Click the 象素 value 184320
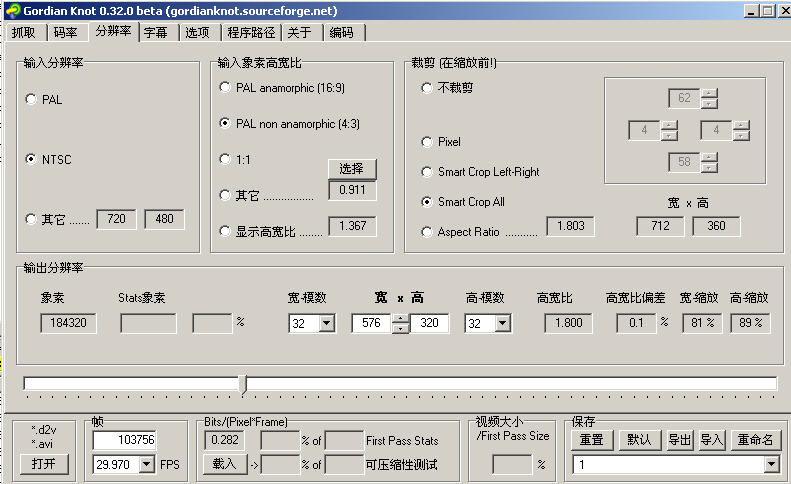The image size is (791, 484). tap(68, 323)
